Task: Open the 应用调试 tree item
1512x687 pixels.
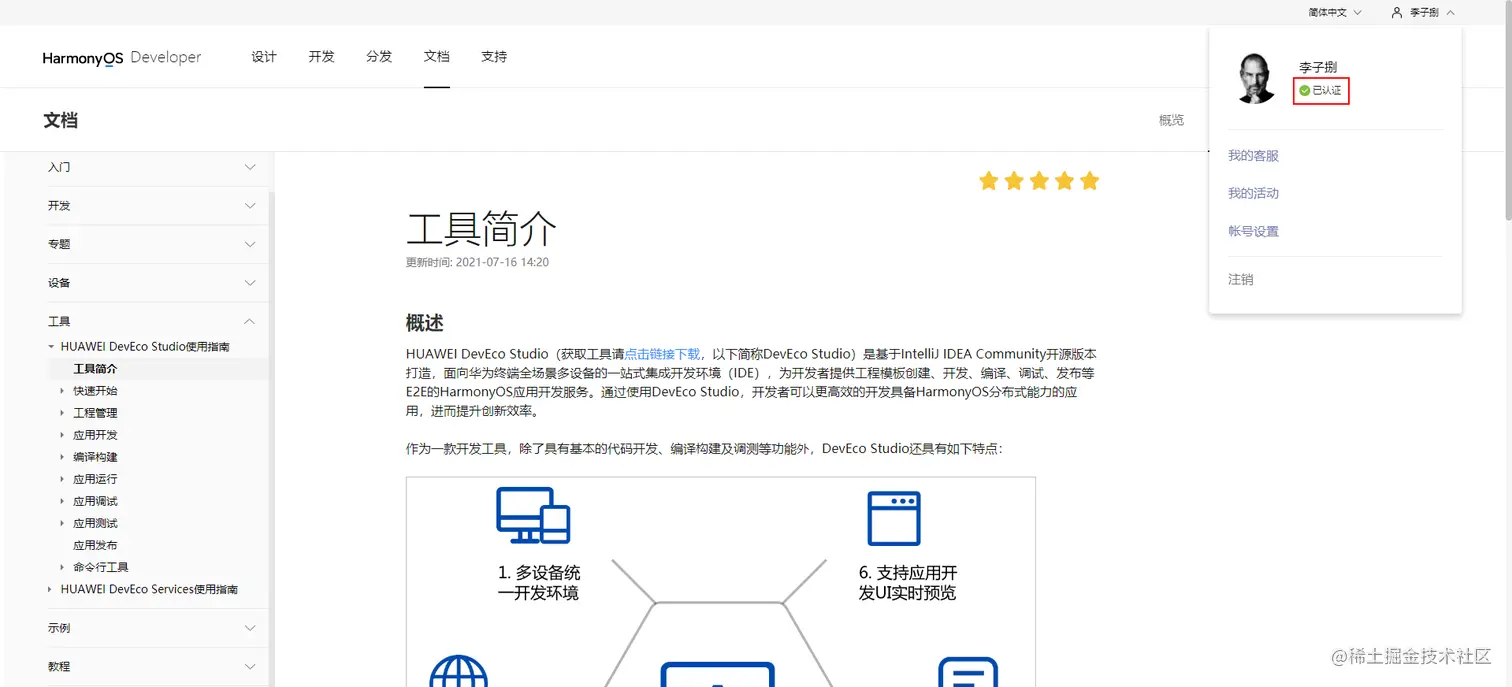Action: pos(95,501)
